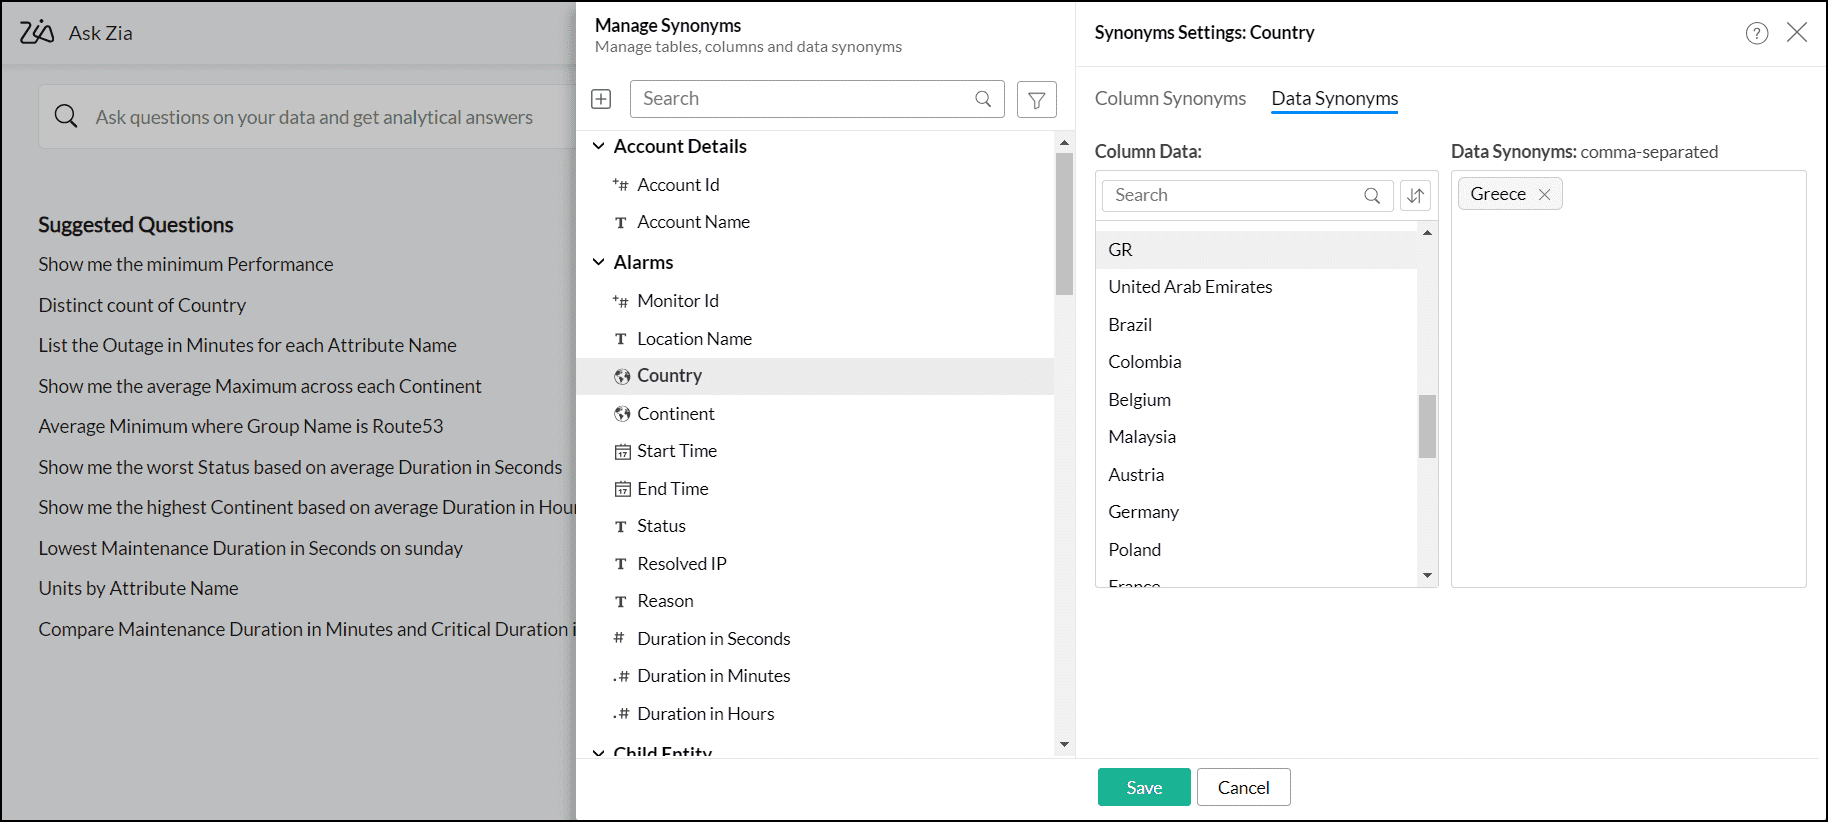Image resolution: width=1828 pixels, height=822 pixels.
Task: Open the filter funnel icon
Action: (x=1037, y=99)
